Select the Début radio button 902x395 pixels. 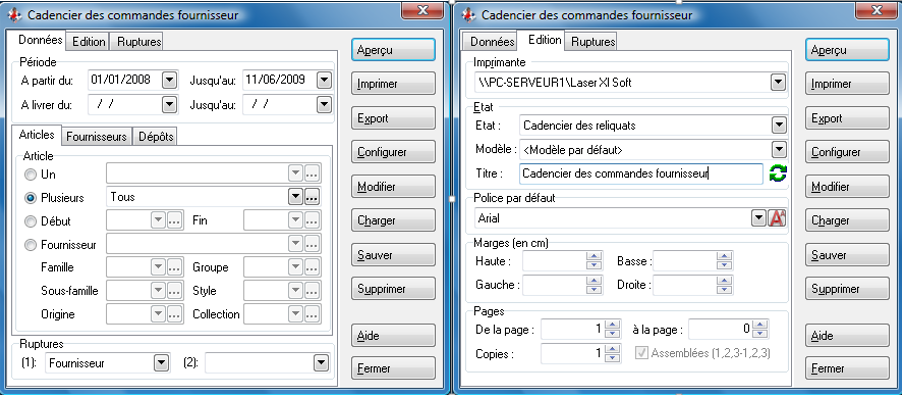coord(30,221)
